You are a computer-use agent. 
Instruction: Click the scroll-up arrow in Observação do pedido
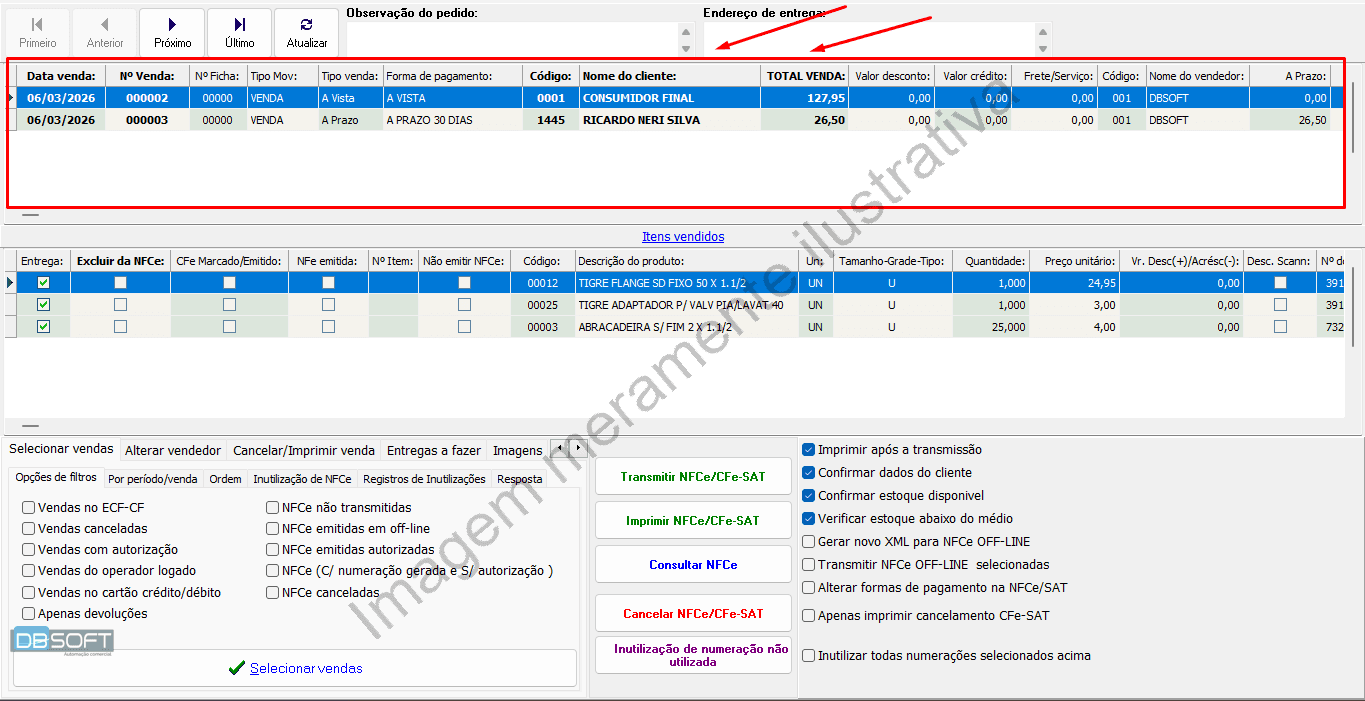point(686,32)
